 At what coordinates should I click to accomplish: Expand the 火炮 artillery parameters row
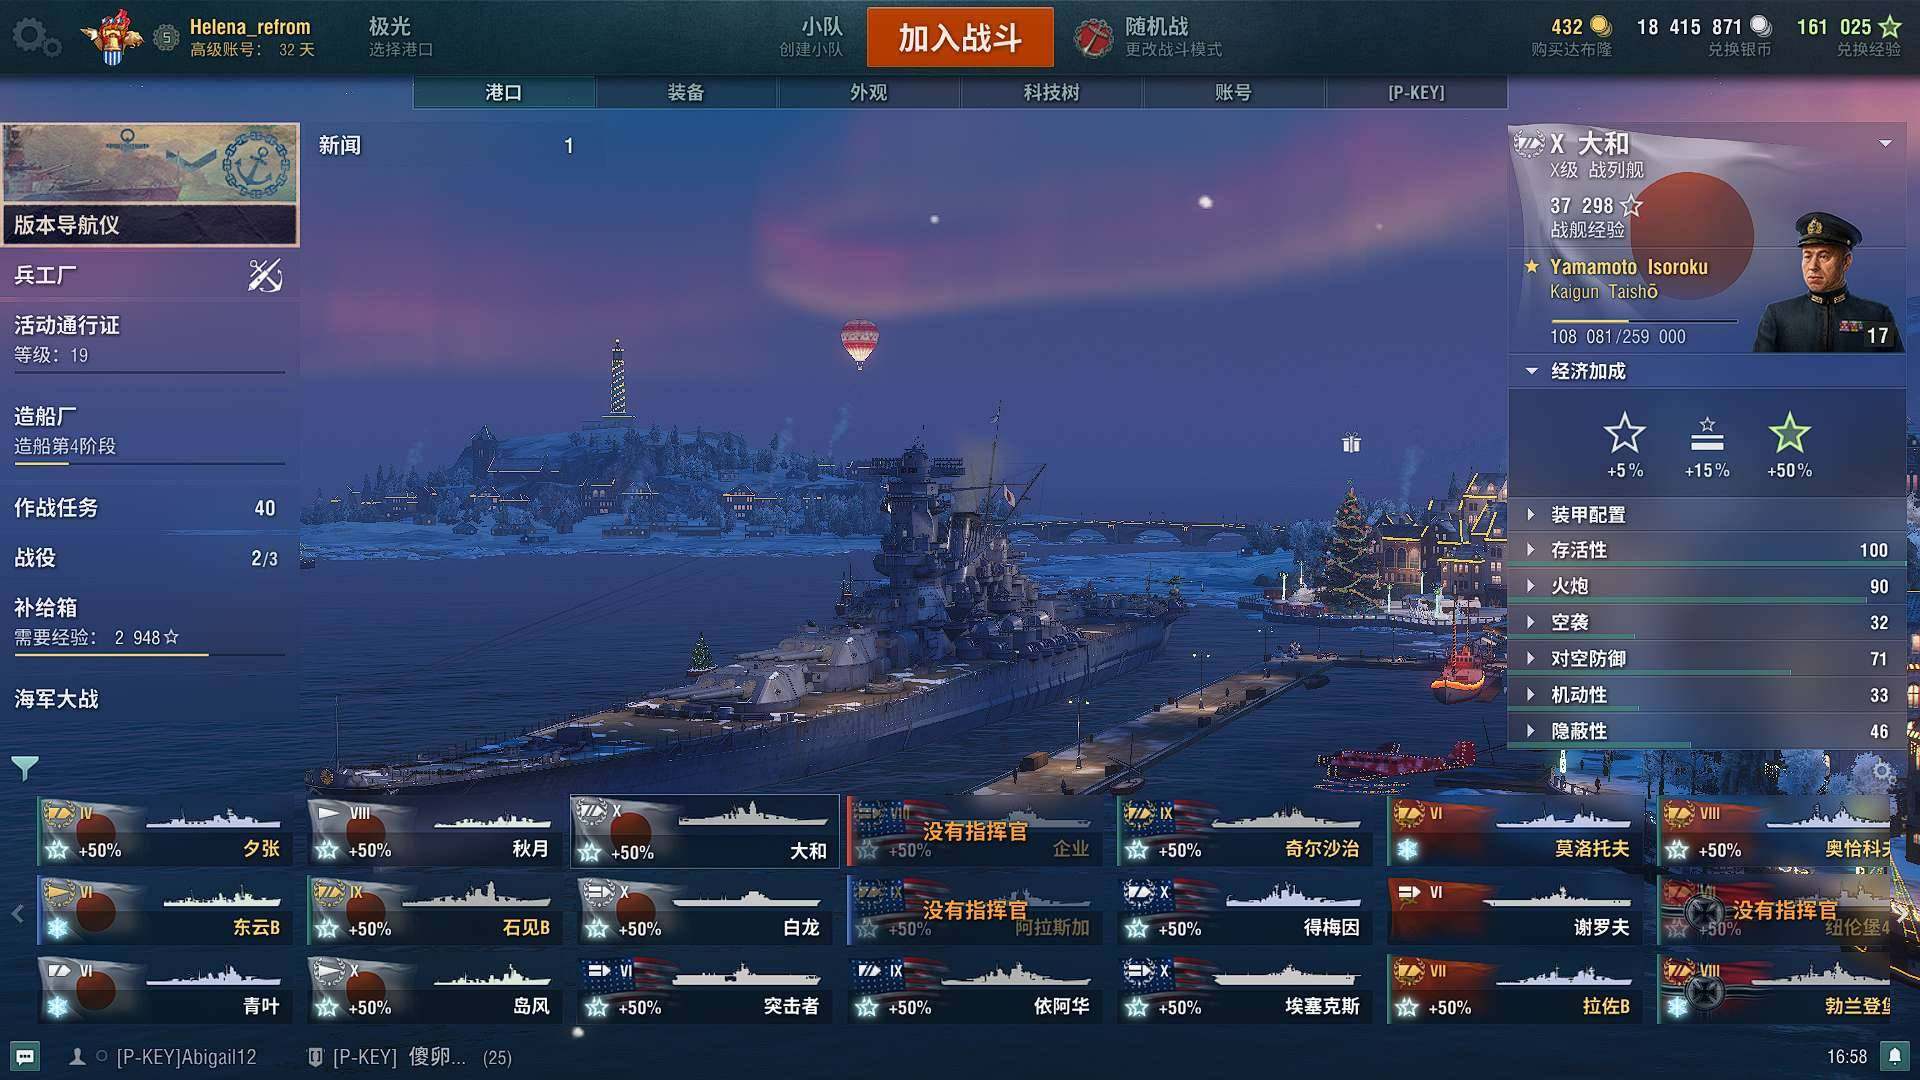1706,586
